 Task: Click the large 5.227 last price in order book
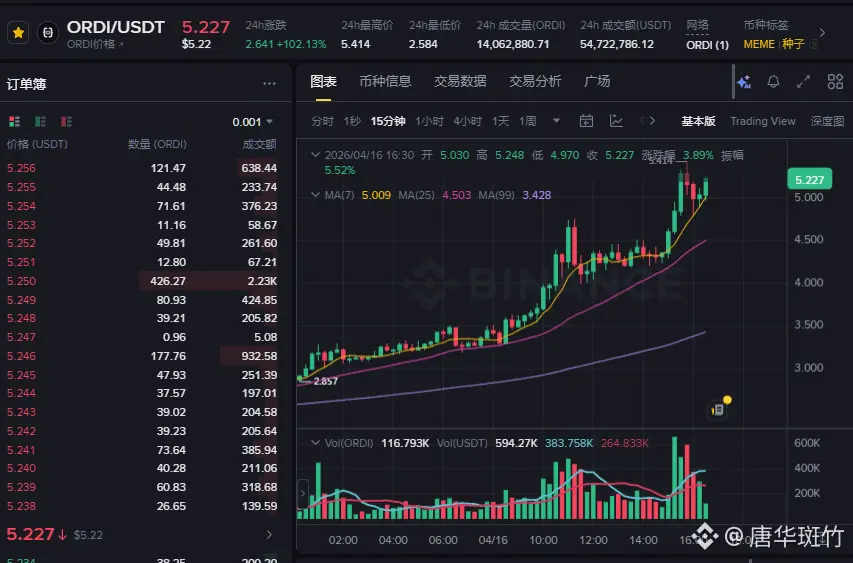tap(30, 534)
